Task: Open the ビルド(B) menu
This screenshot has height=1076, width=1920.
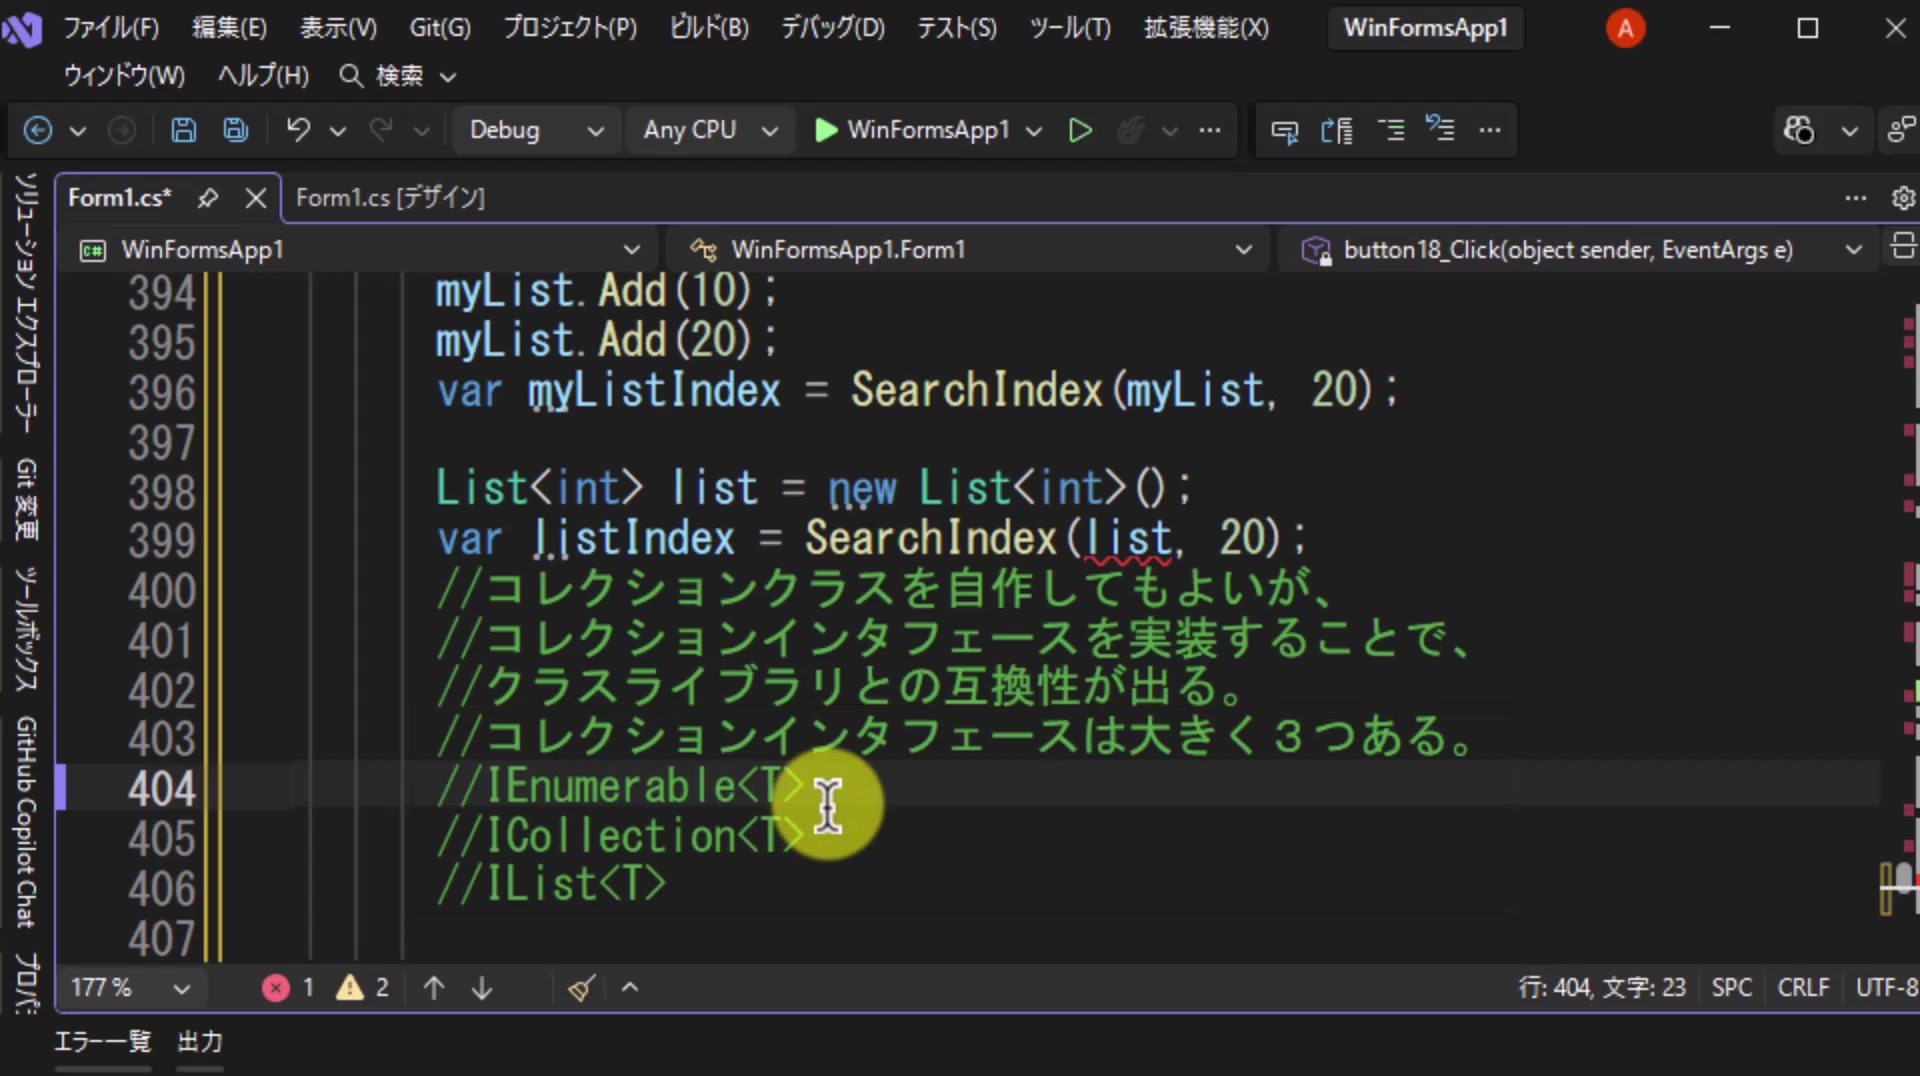Action: click(x=709, y=28)
